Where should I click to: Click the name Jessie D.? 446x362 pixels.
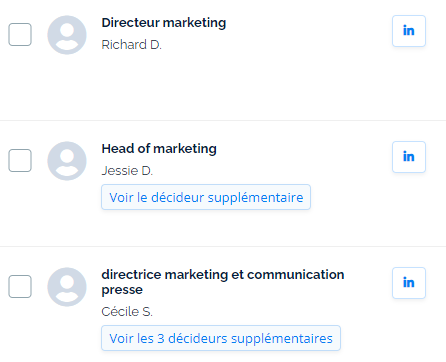pyautogui.click(x=127, y=171)
